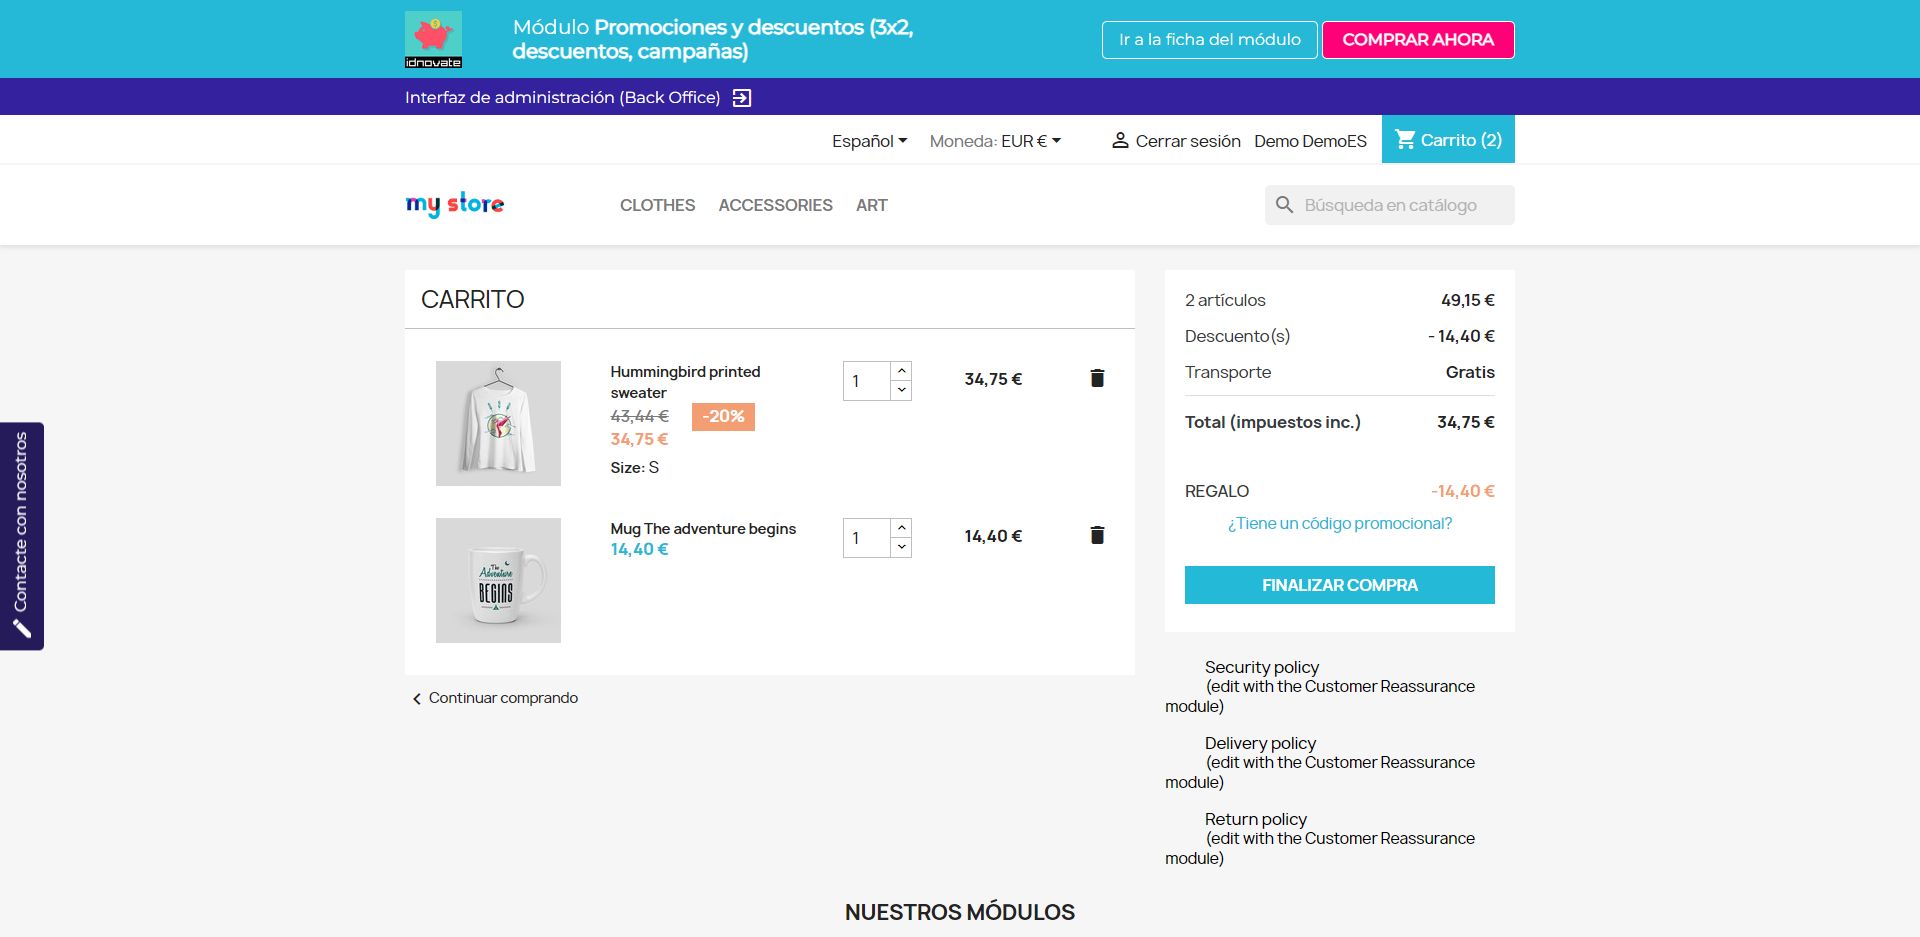Image resolution: width=1920 pixels, height=937 pixels.
Task: Click the Delivery policy text
Action: tap(1260, 743)
